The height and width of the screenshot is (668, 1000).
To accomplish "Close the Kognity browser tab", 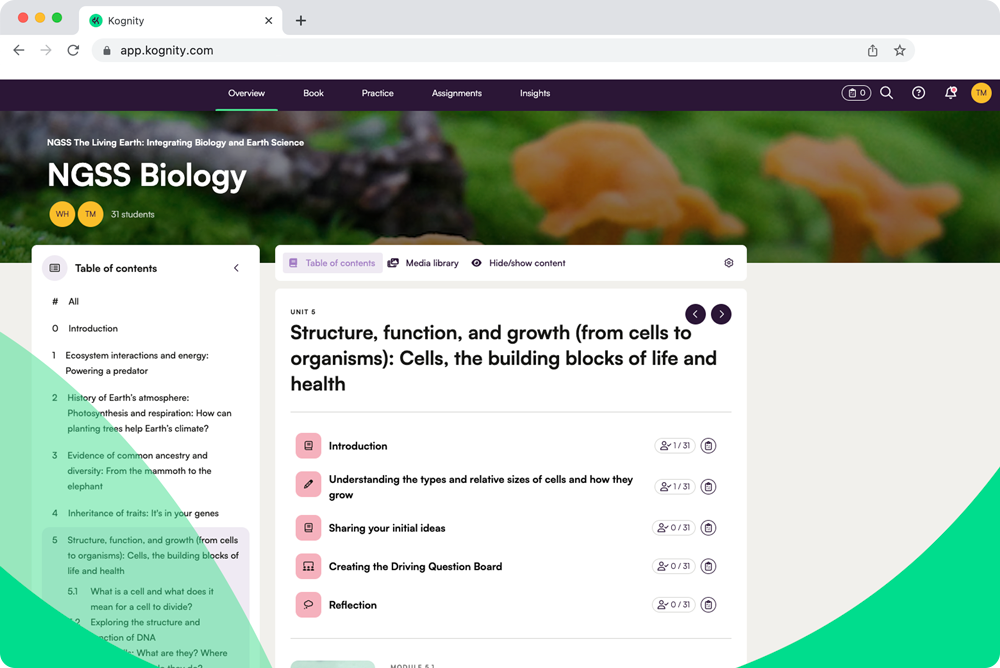I will click(268, 20).
